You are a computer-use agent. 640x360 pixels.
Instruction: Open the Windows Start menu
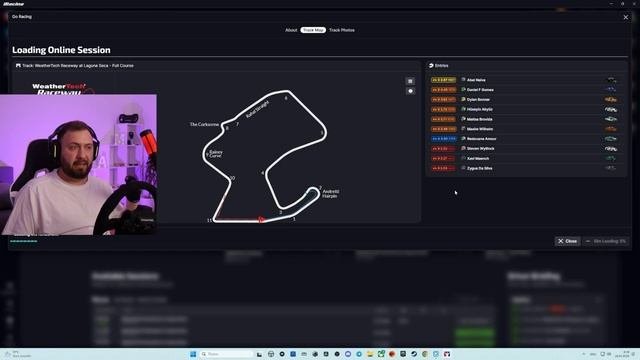(193, 354)
